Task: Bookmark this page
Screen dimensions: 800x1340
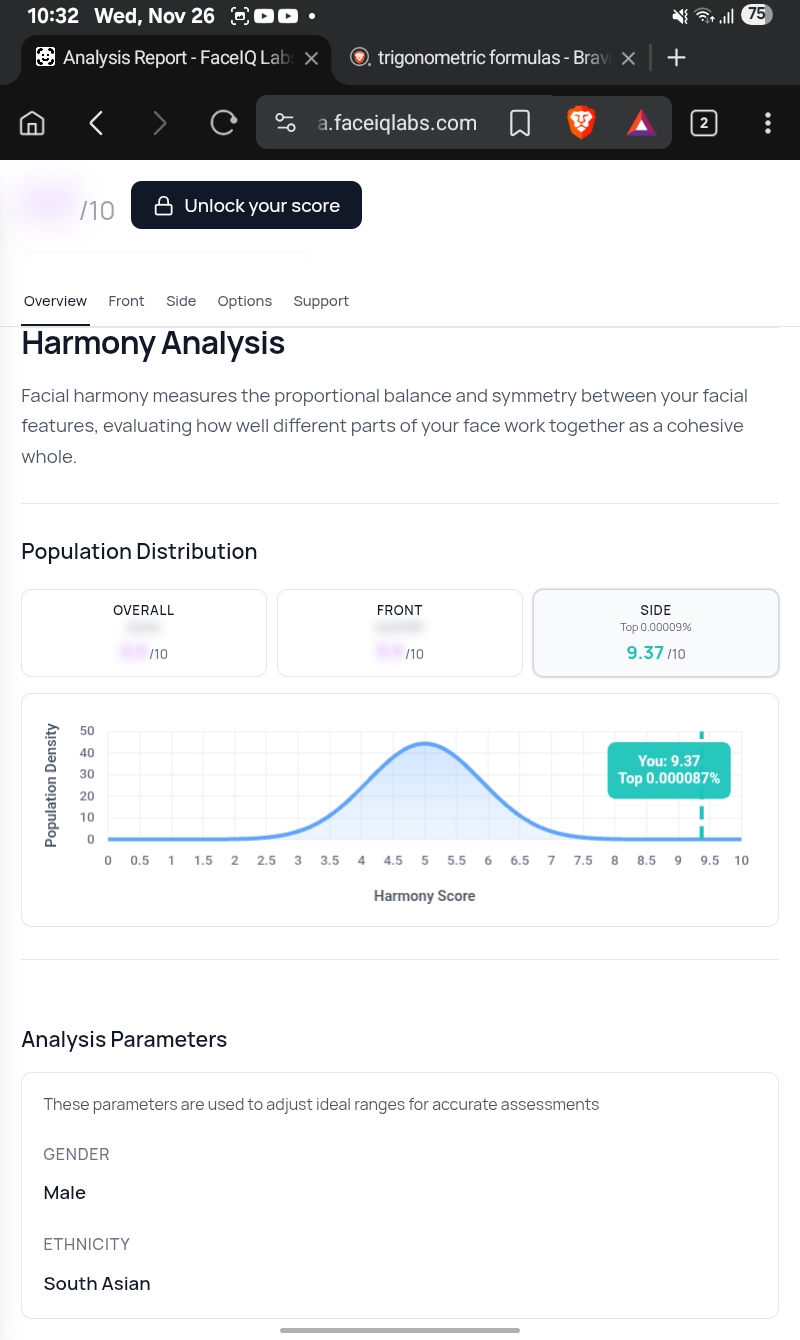Action: (x=519, y=123)
